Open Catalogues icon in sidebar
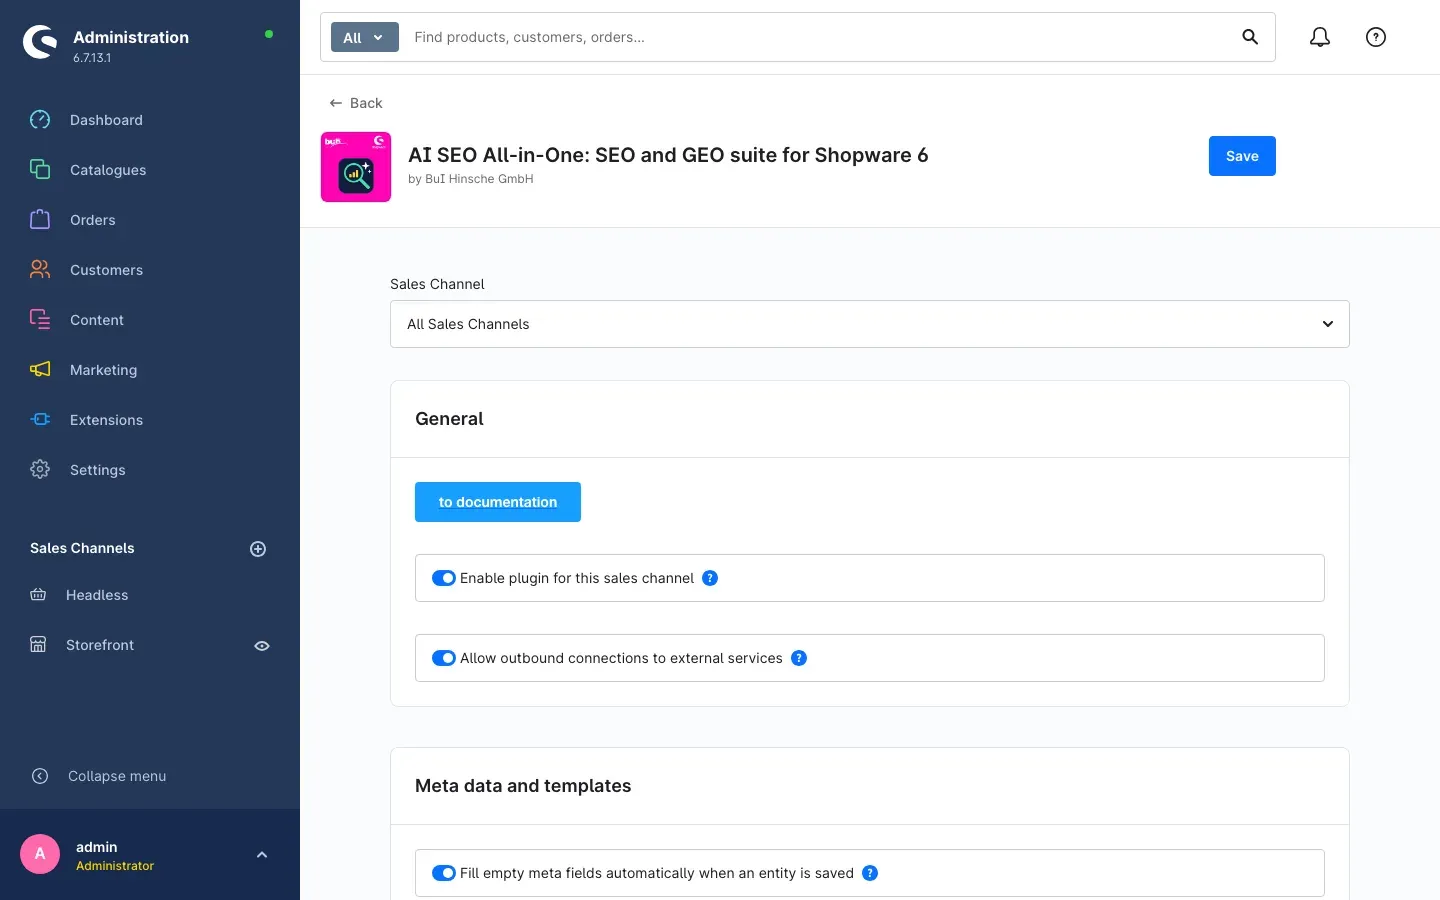The image size is (1440, 900). coord(40,170)
